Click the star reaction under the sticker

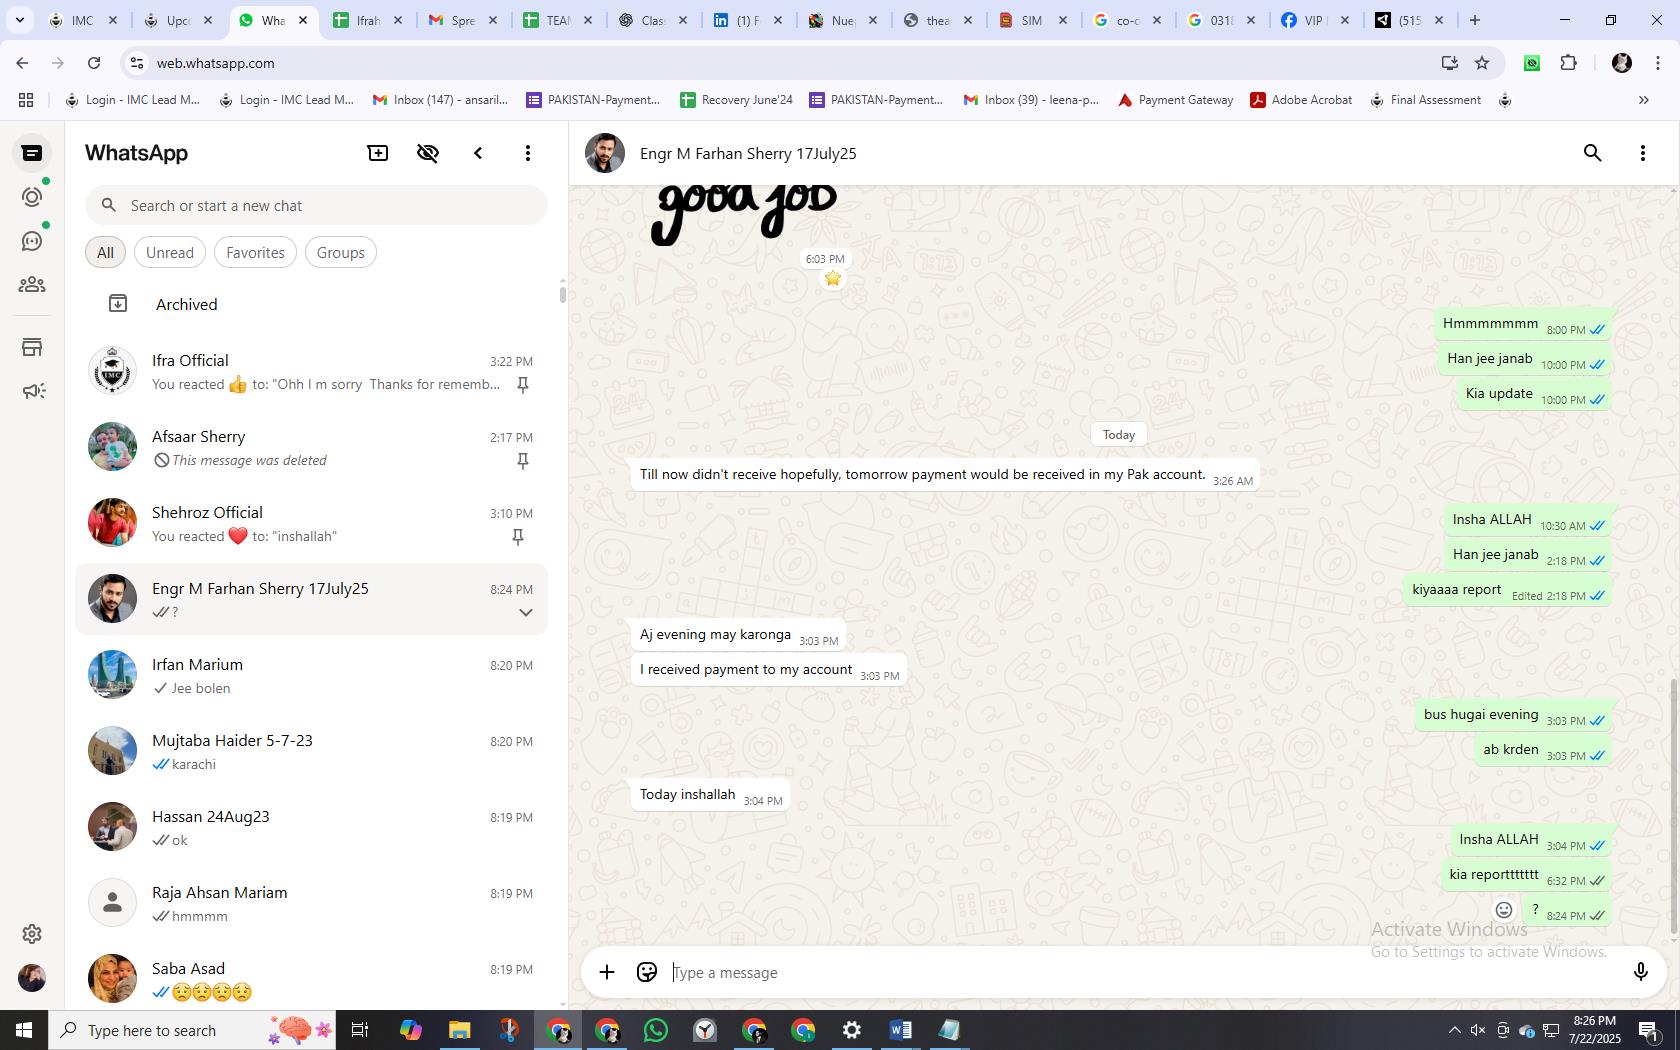(x=832, y=278)
